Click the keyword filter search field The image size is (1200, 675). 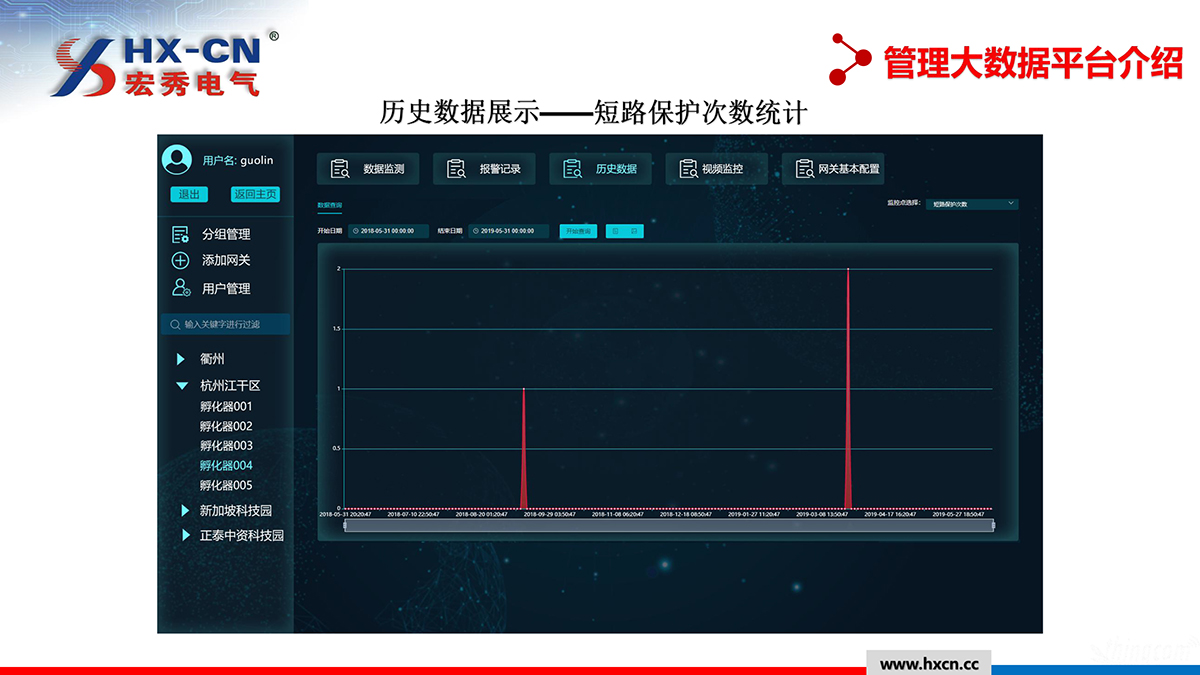(226, 324)
